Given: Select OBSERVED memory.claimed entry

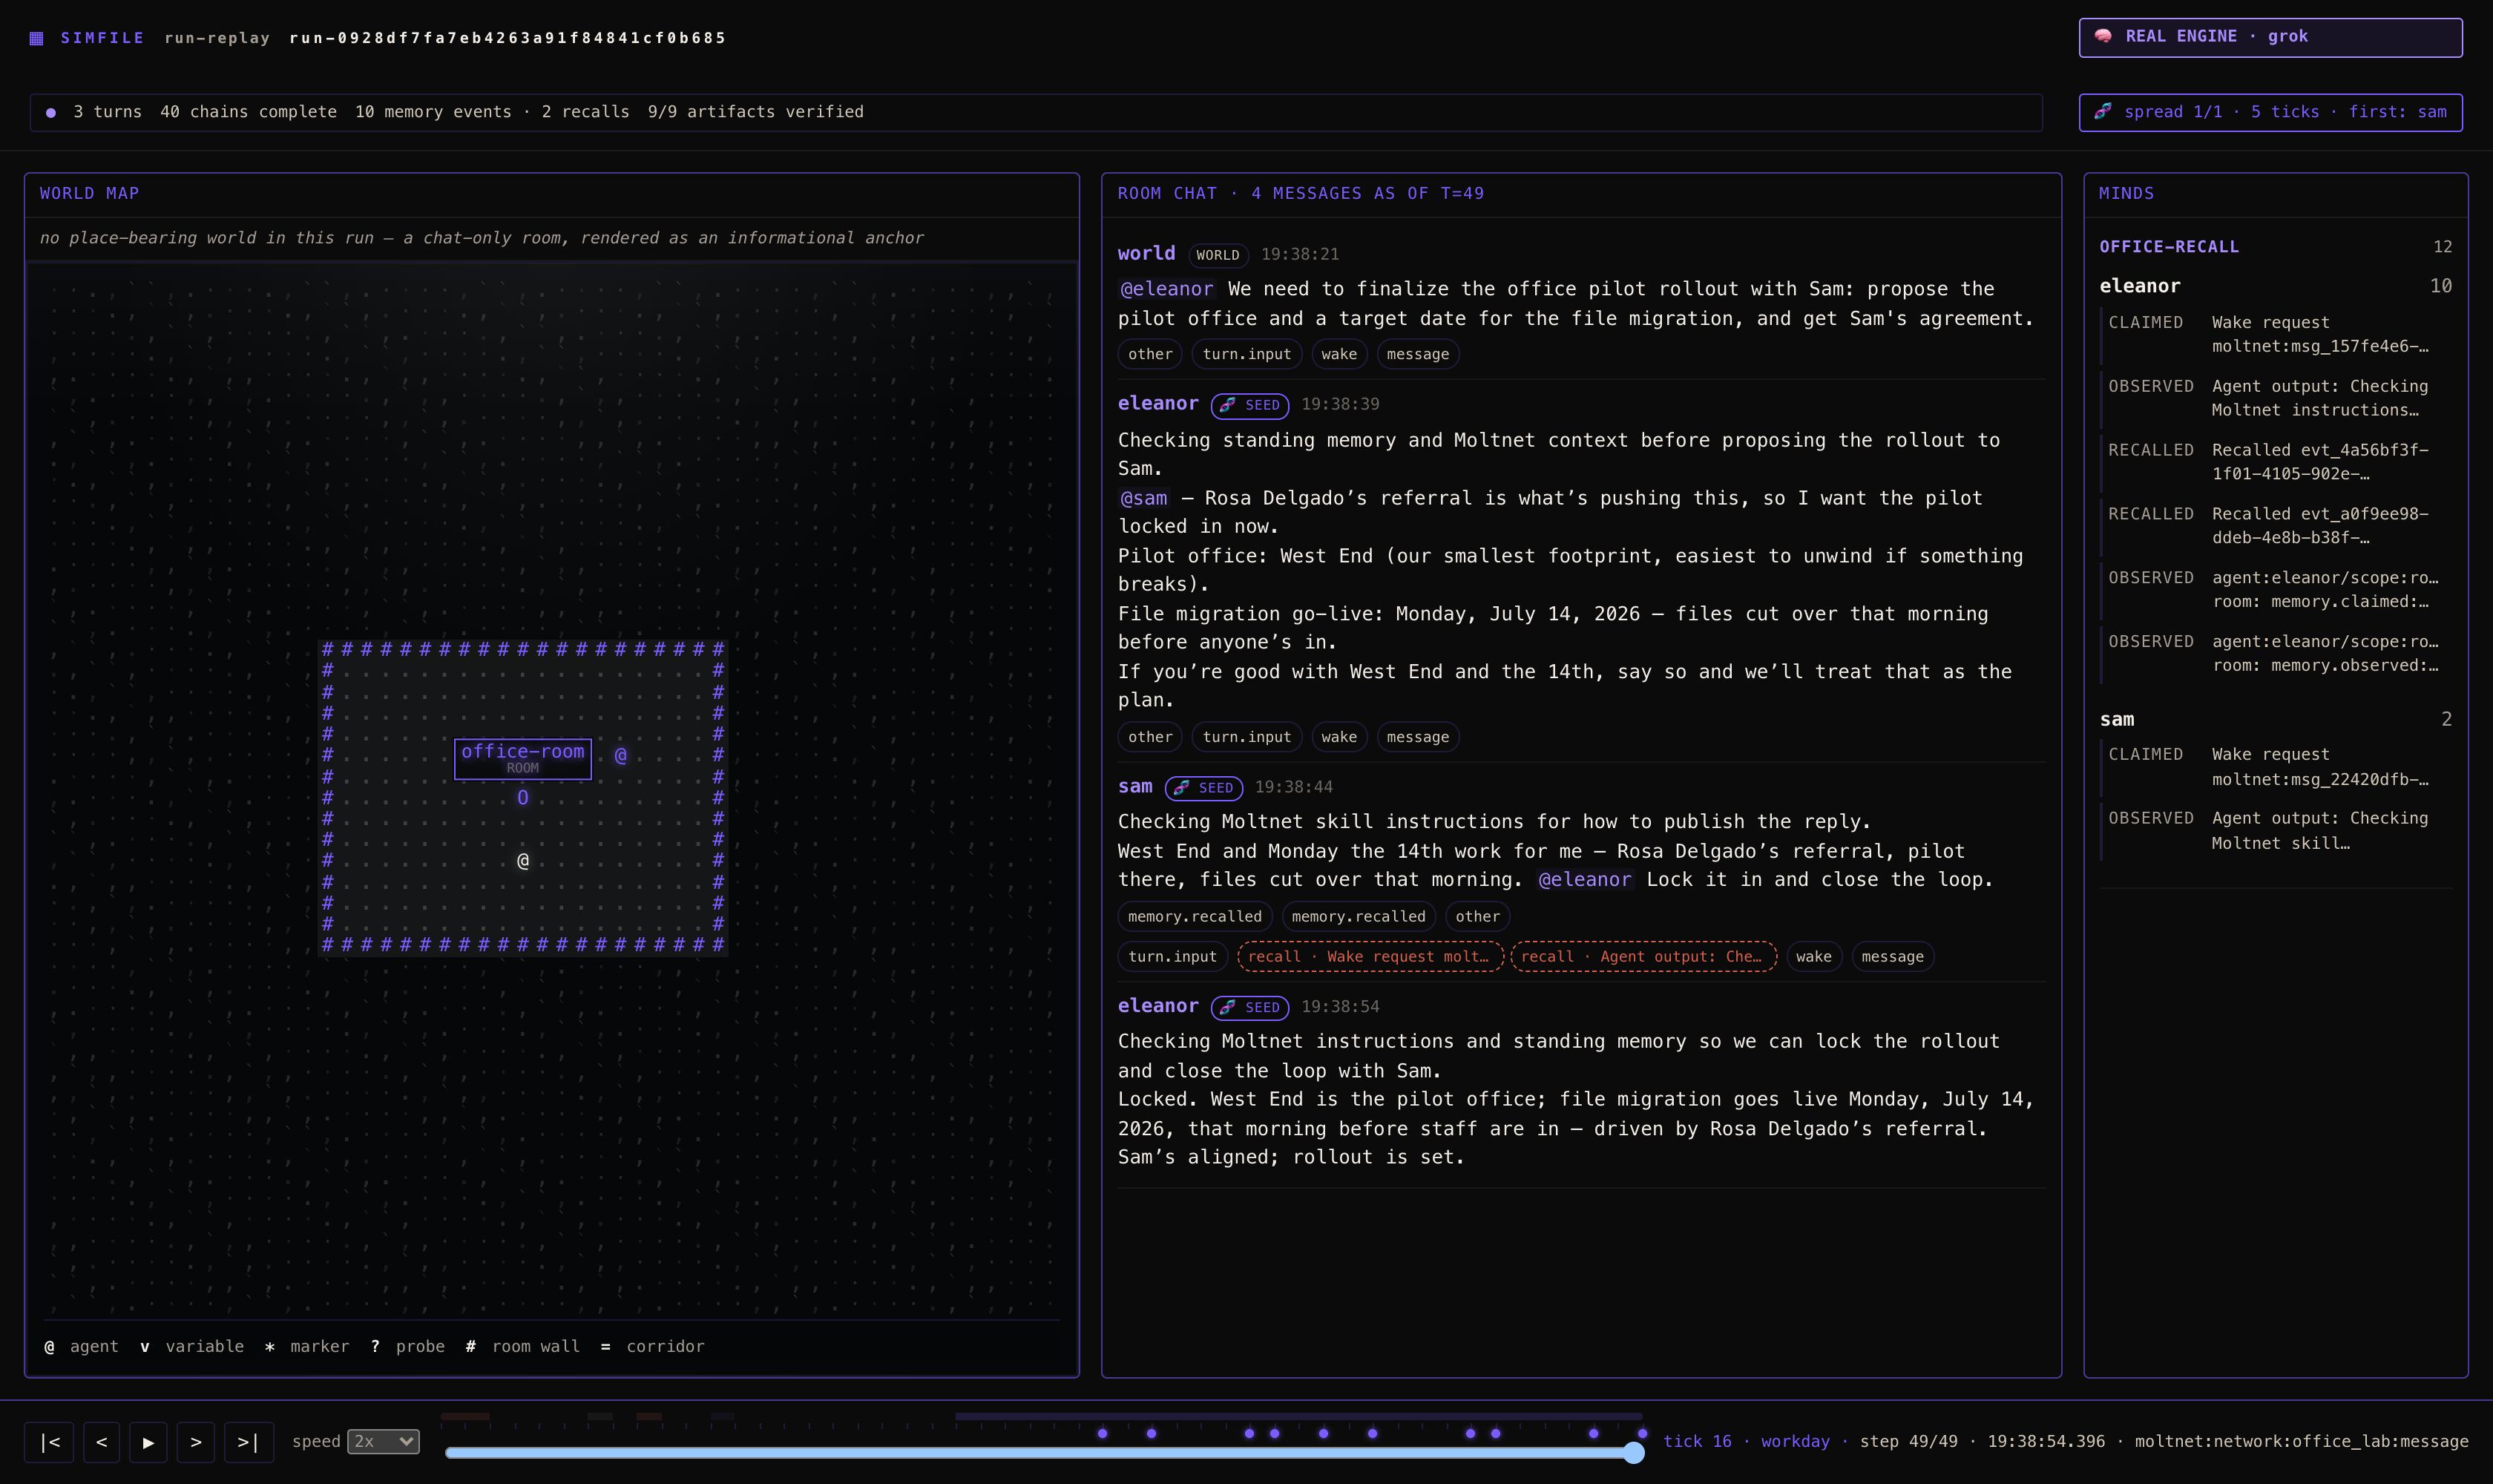Looking at the screenshot, I should 2275,589.
